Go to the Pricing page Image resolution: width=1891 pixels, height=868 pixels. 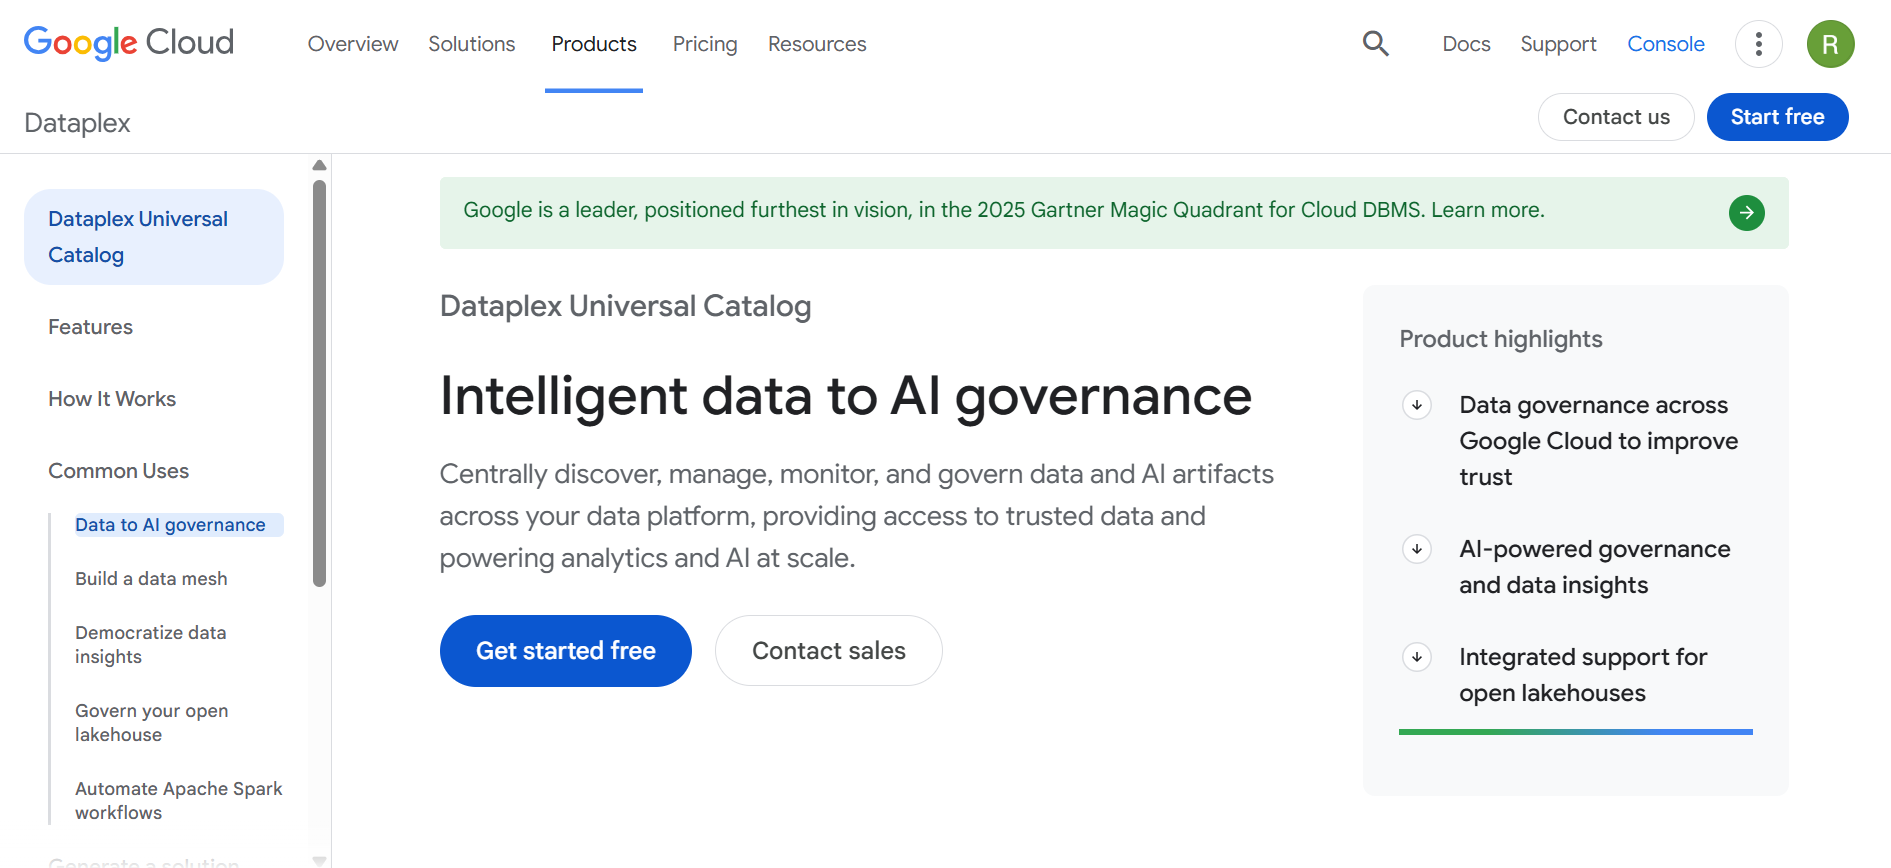[705, 44]
